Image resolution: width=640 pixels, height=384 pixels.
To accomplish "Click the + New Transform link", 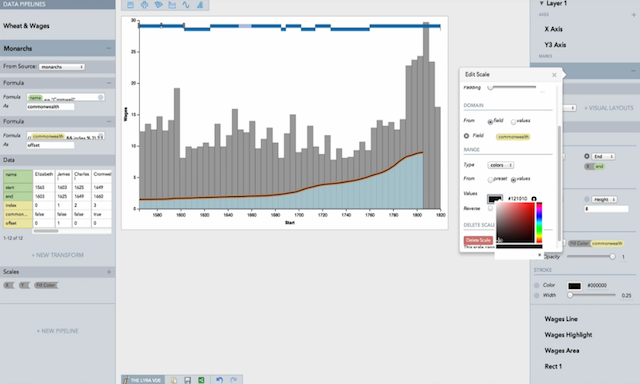I will pyautogui.click(x=58, y=255).
